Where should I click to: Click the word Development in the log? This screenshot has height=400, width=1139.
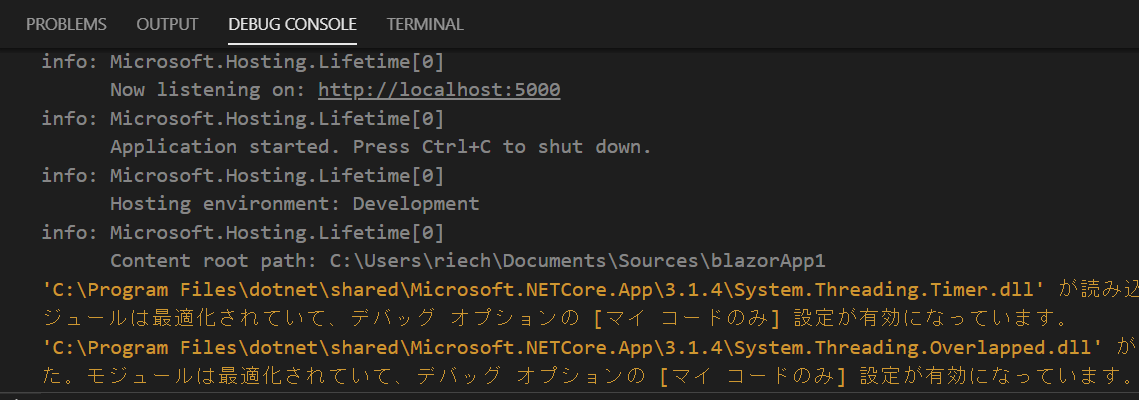[416, 203]
